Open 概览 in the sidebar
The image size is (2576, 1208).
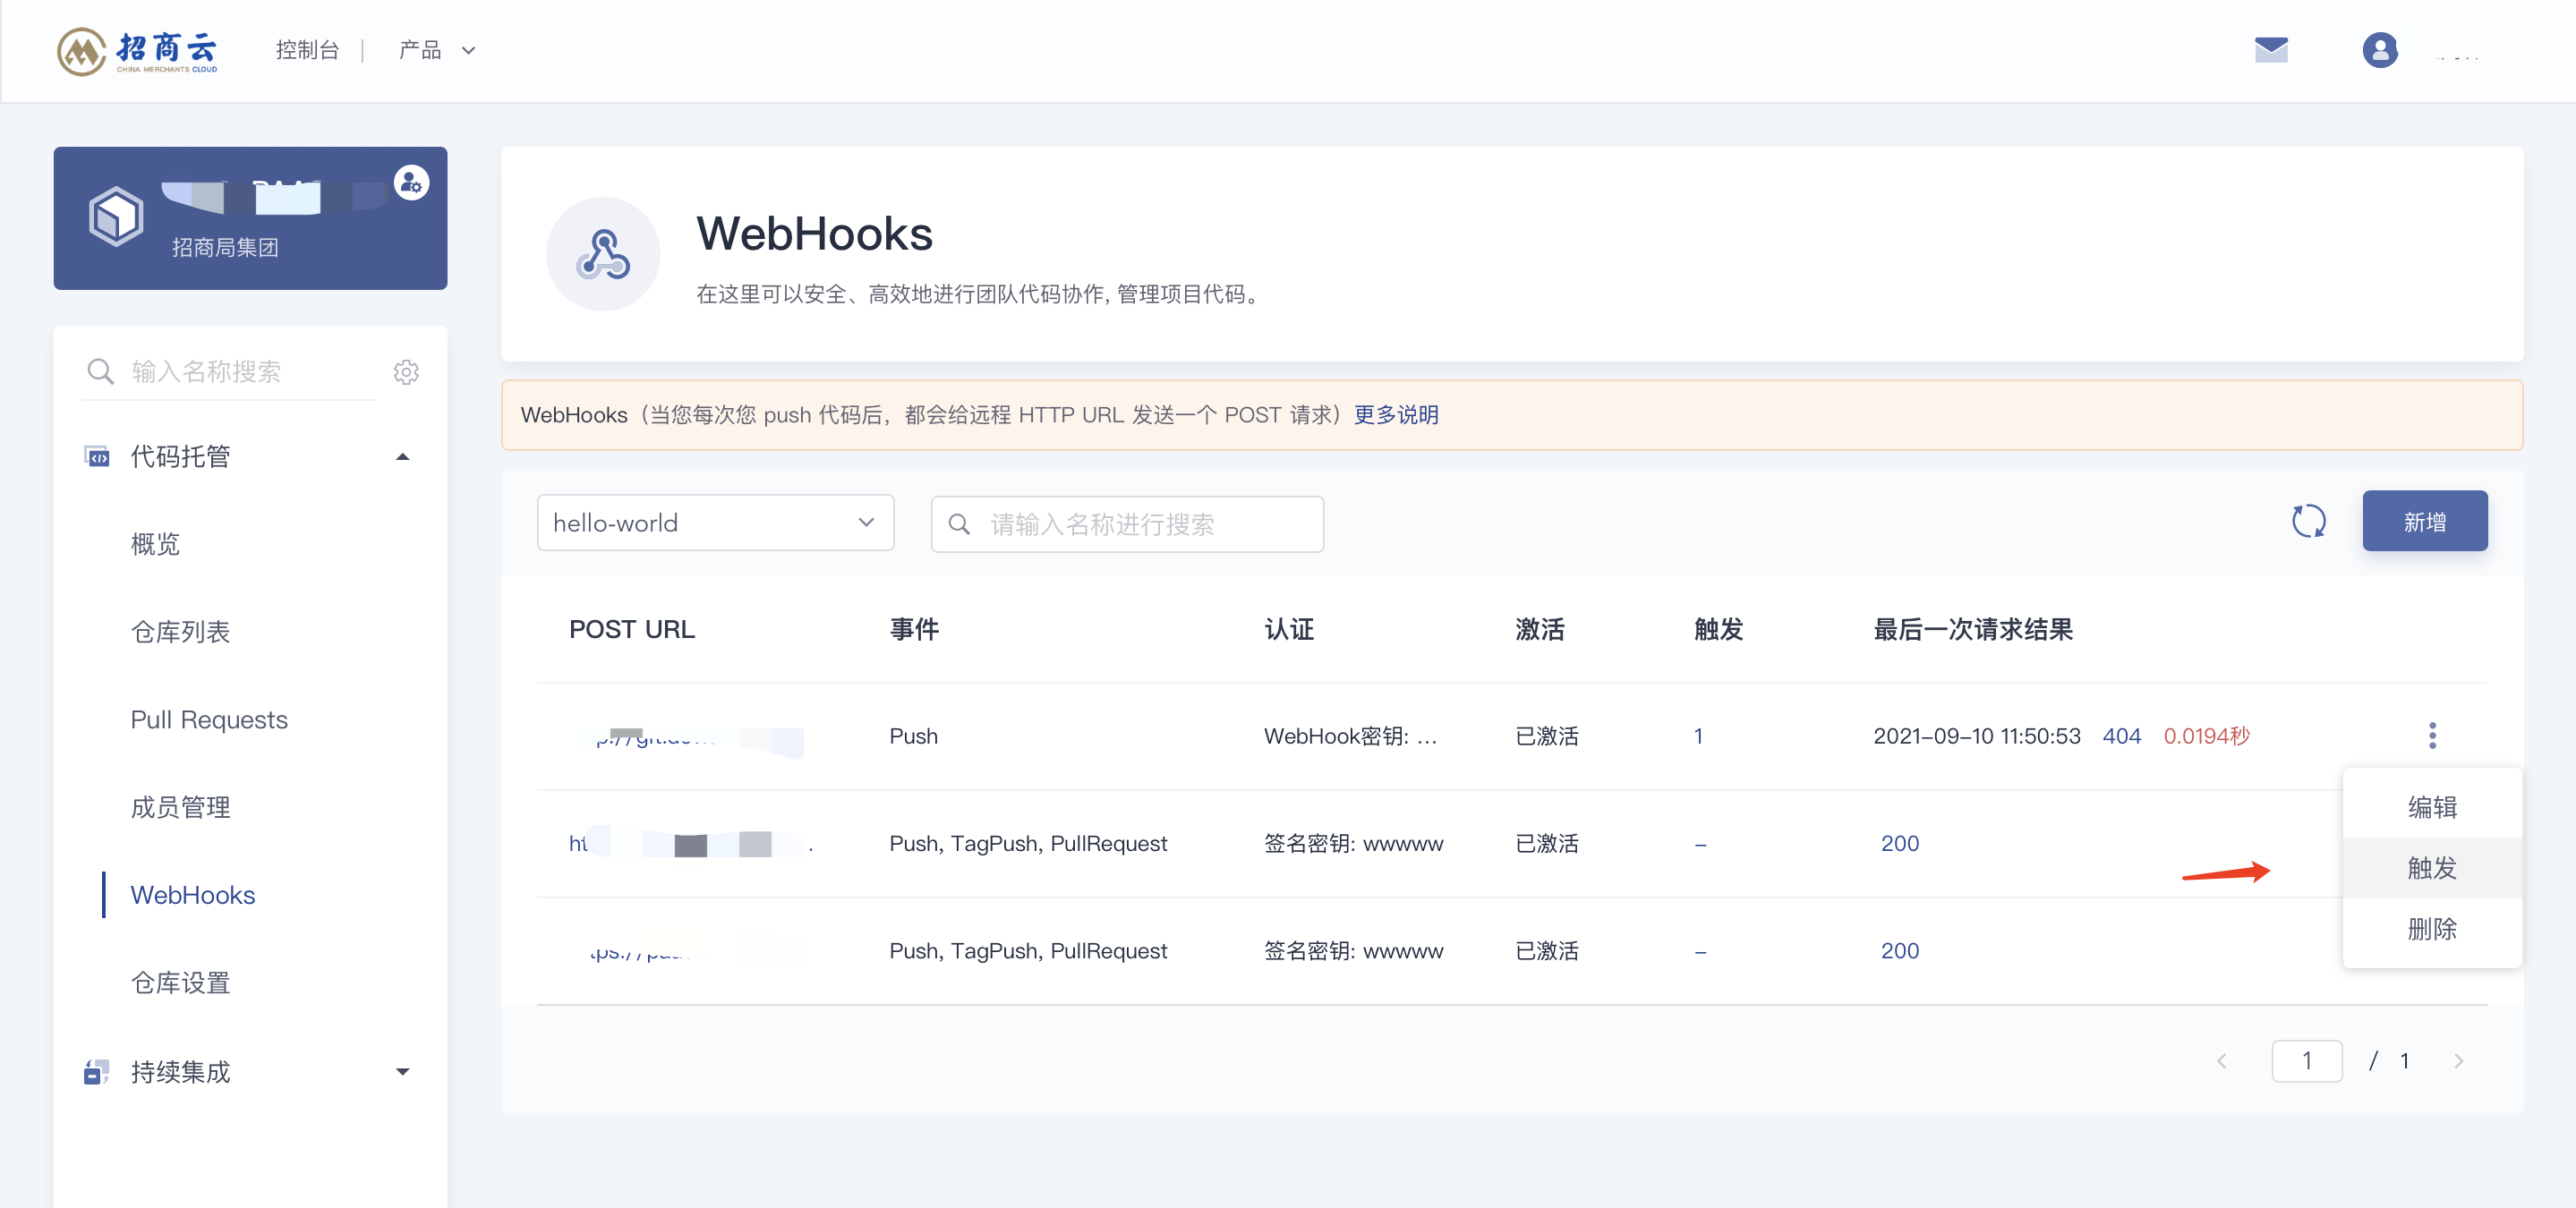(155, 544)
